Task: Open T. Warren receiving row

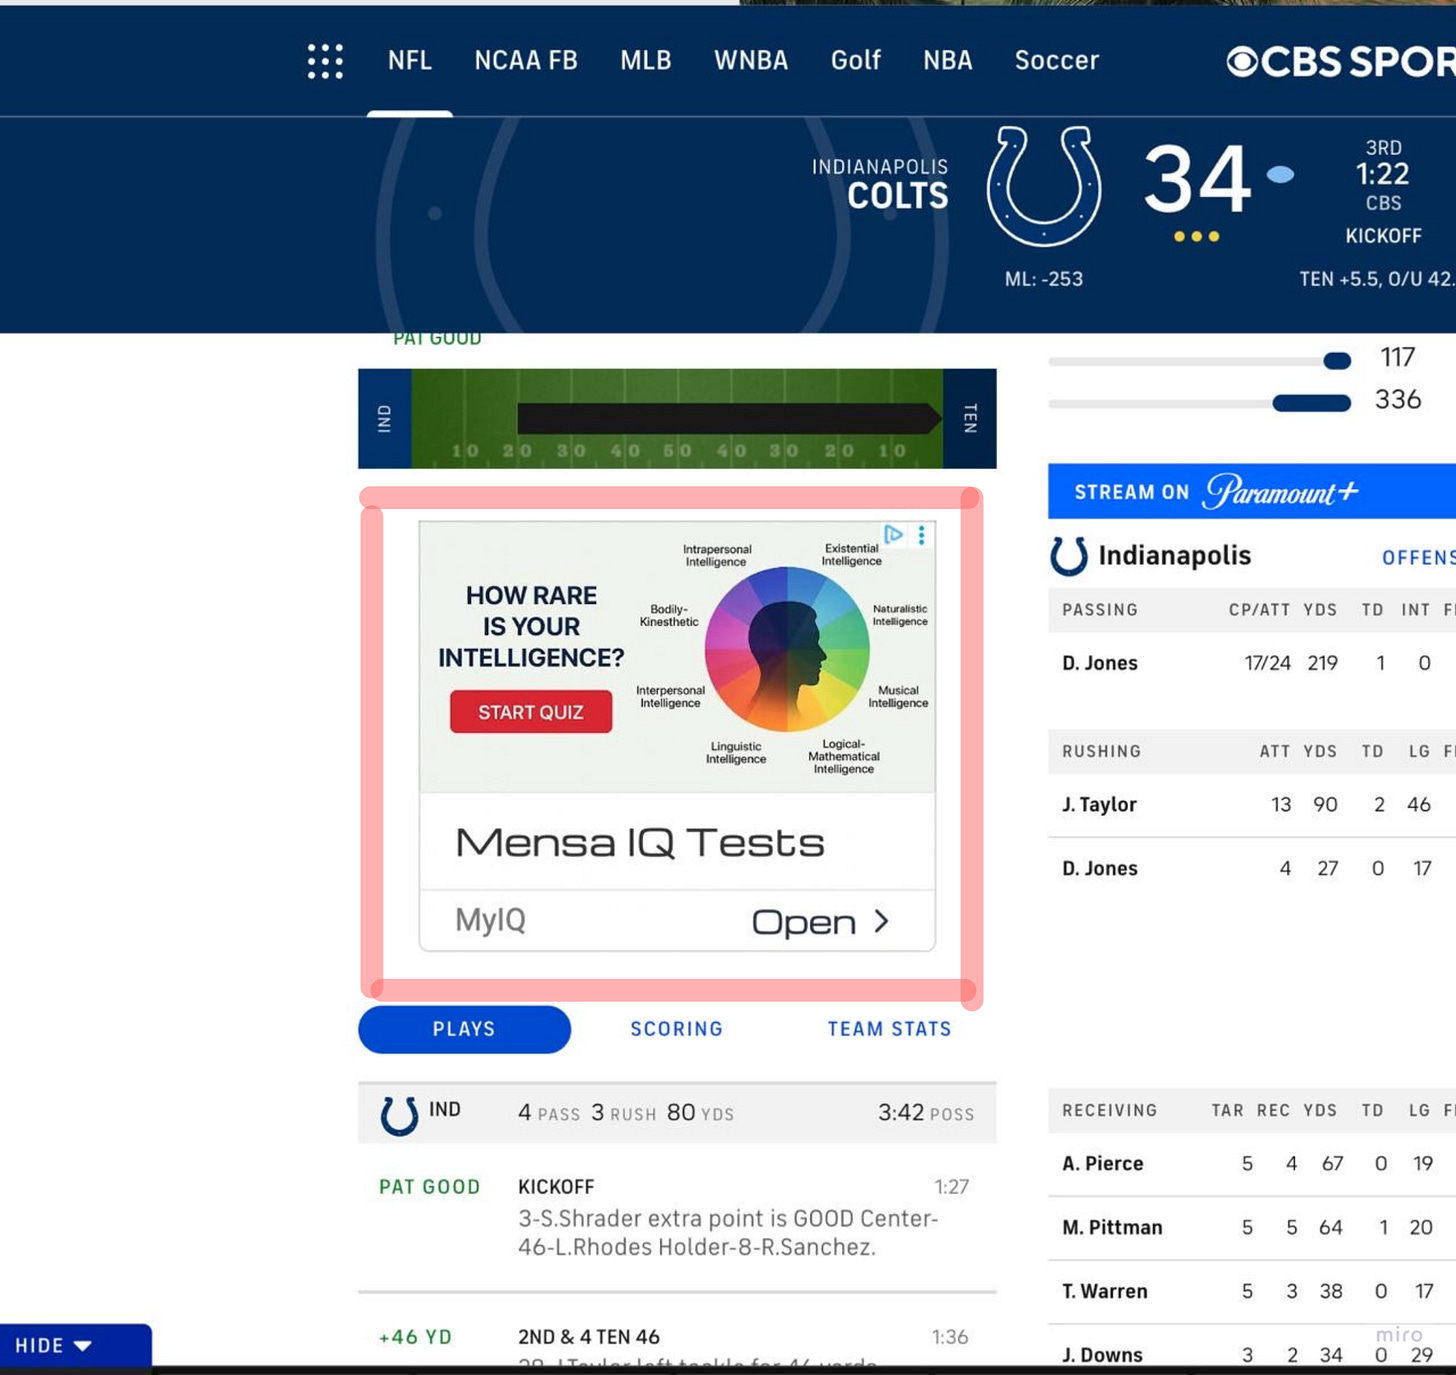Action: tap(1252, 1292)
